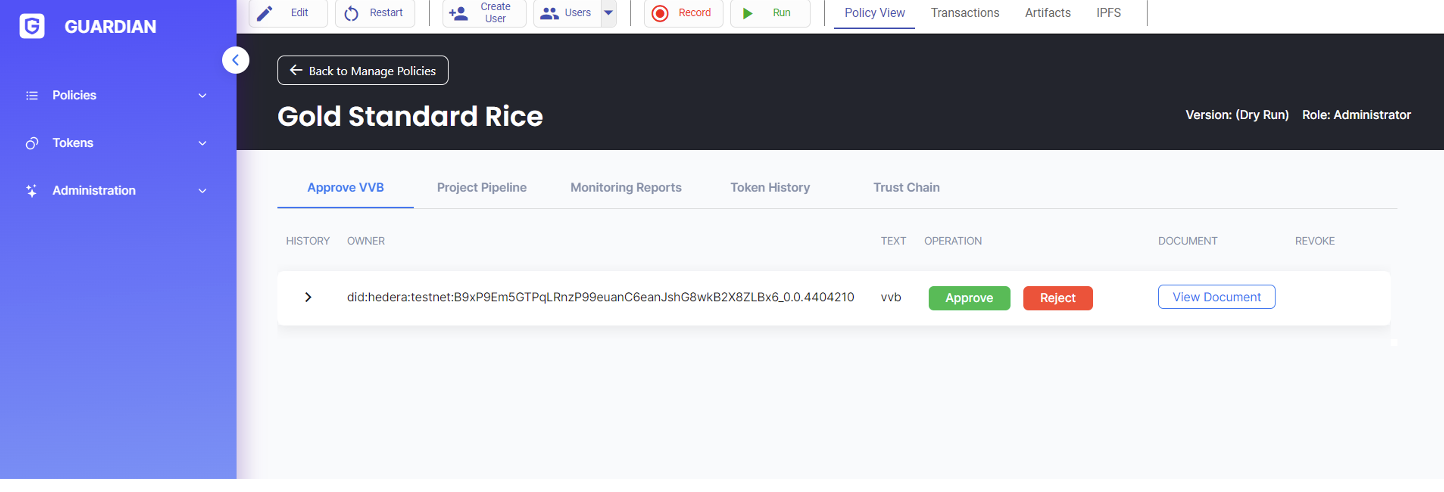This screenshot has height=492, width=1444.
Task: Restart the policy dry run
Action: coord(375,13)
